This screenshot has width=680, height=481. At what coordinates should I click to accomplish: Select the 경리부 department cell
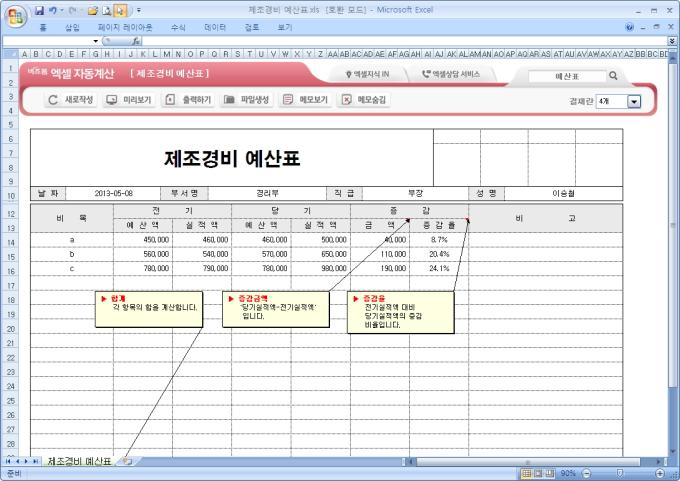pyautogui.click(x=267, y=193)
